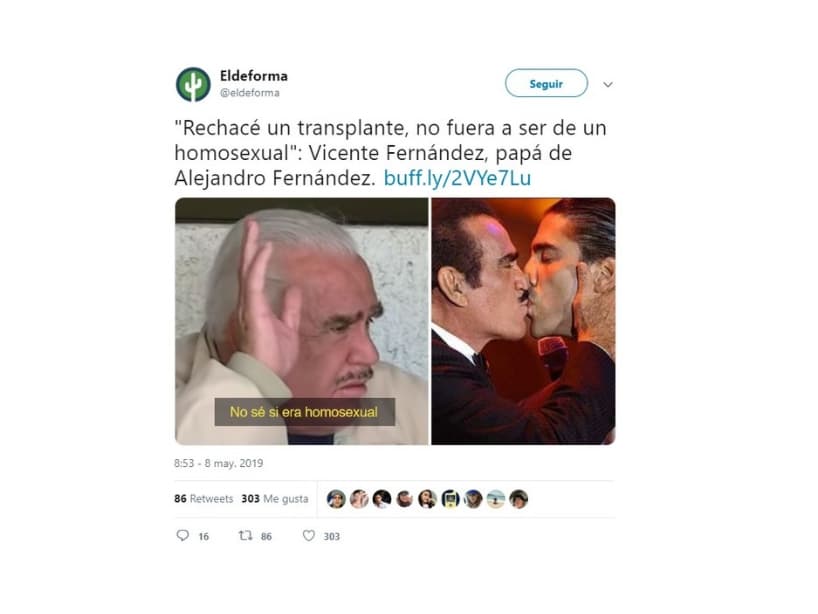
Task: View the 86 Retweets list
Action: pos(203,499)
